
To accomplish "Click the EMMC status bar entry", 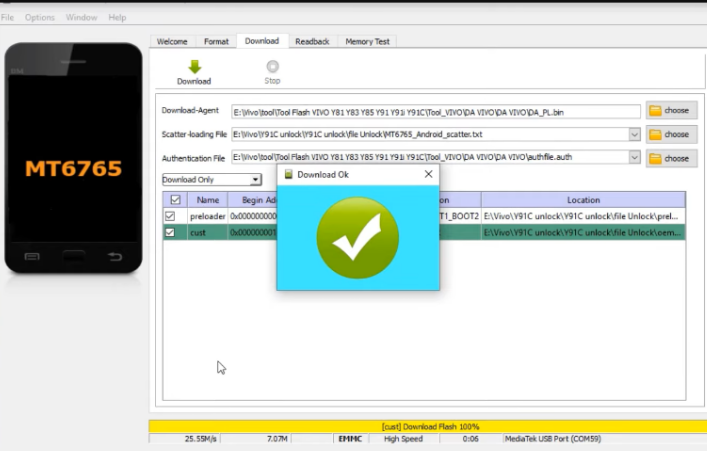I will pos(350,438).
